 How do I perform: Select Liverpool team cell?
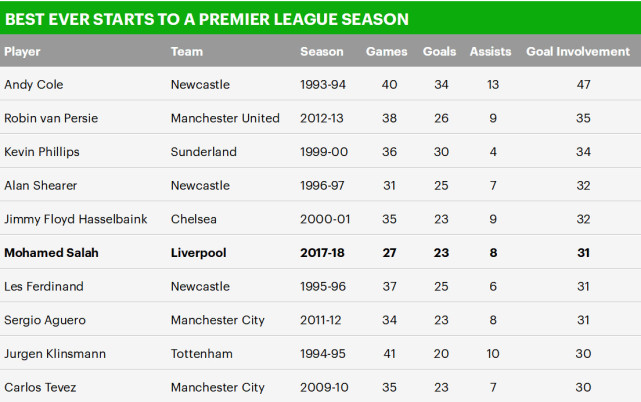(x=198, y=253)
